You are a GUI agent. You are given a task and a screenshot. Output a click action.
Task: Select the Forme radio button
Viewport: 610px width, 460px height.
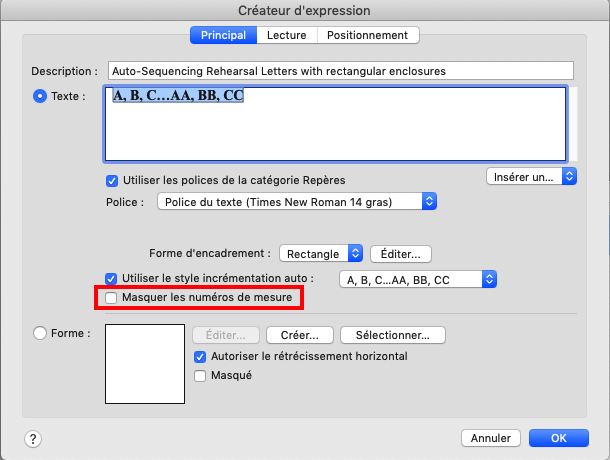[x=41, y=333]
